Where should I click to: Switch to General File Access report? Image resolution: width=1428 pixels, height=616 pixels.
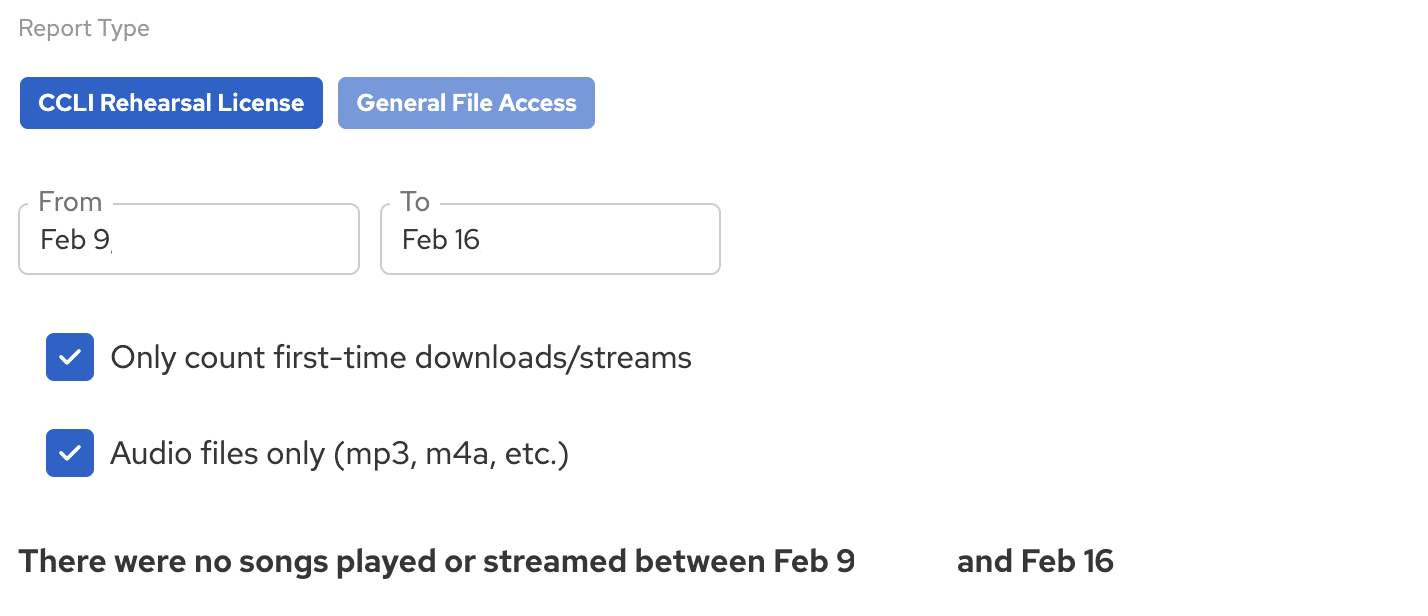coord(466,103)
